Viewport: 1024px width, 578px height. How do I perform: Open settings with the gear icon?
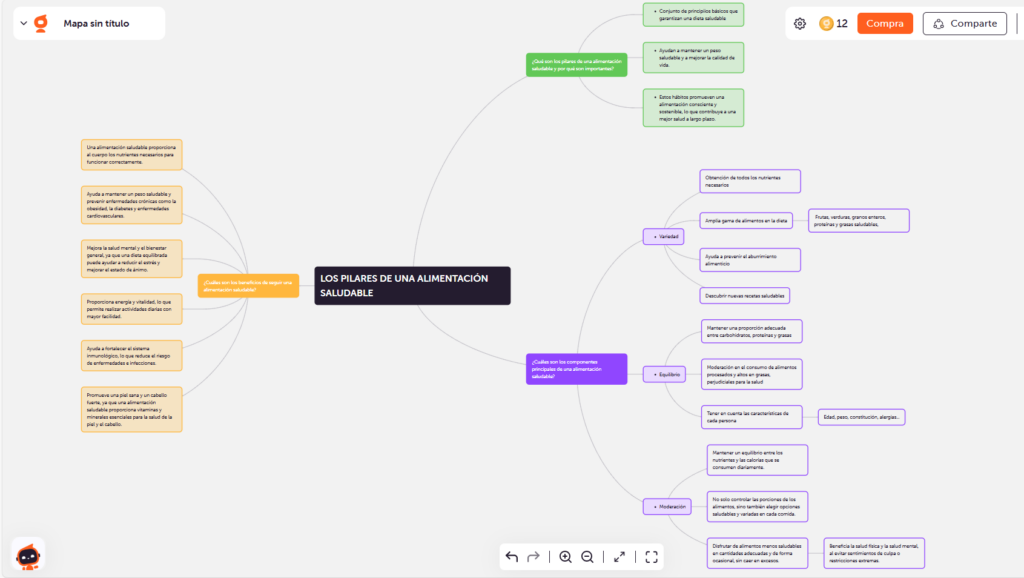click(800, 24)
